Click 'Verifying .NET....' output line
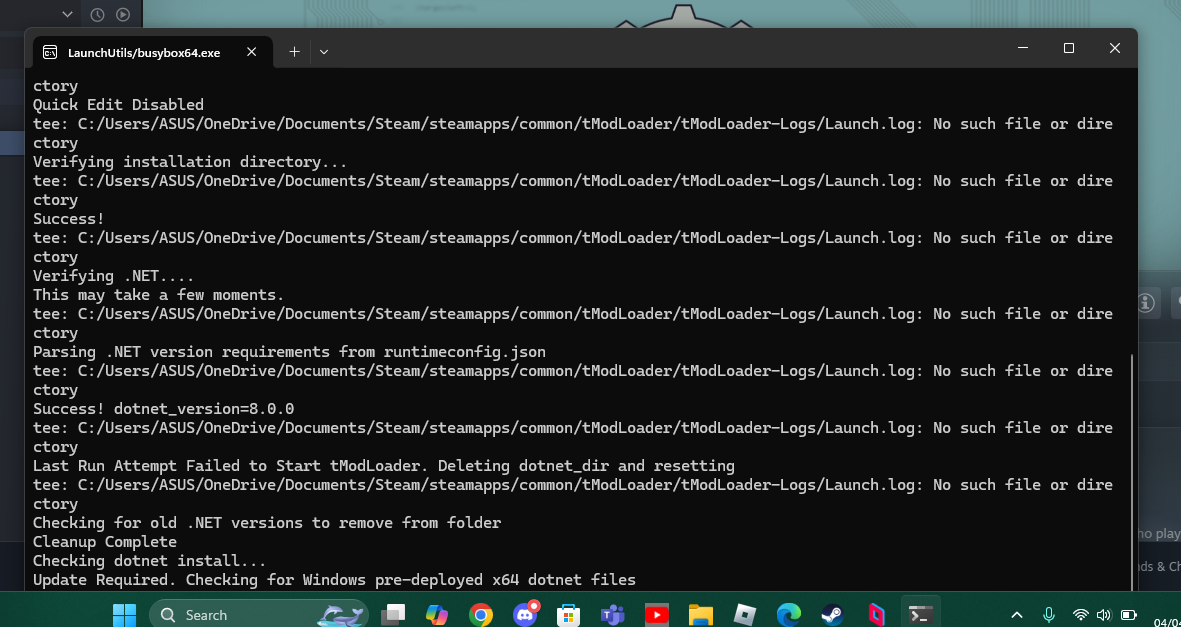 pos(114,276)
